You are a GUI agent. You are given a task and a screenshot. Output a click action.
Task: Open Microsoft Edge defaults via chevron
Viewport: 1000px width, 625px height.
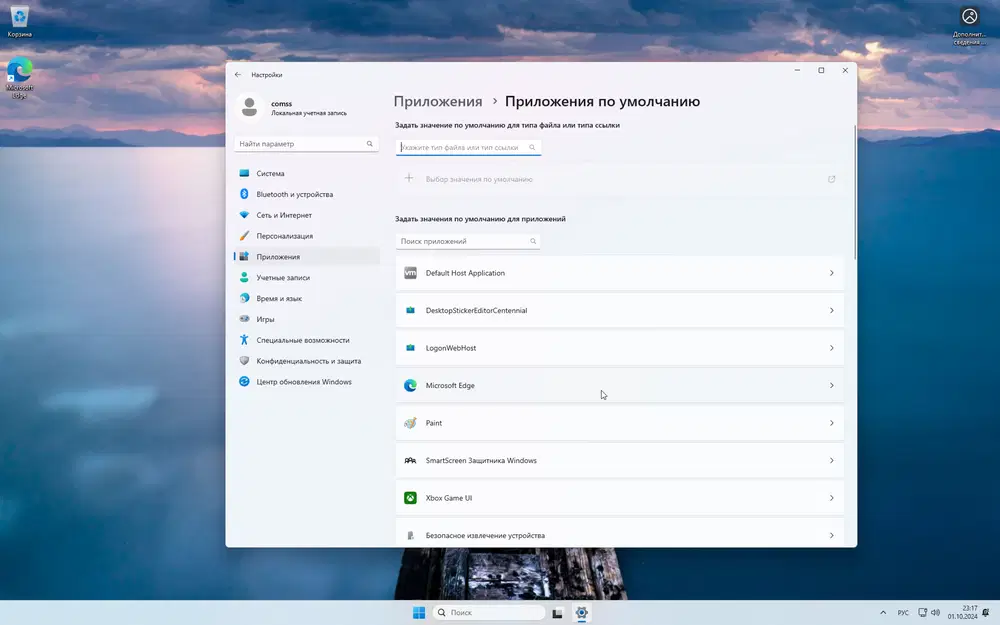point(831,385)
